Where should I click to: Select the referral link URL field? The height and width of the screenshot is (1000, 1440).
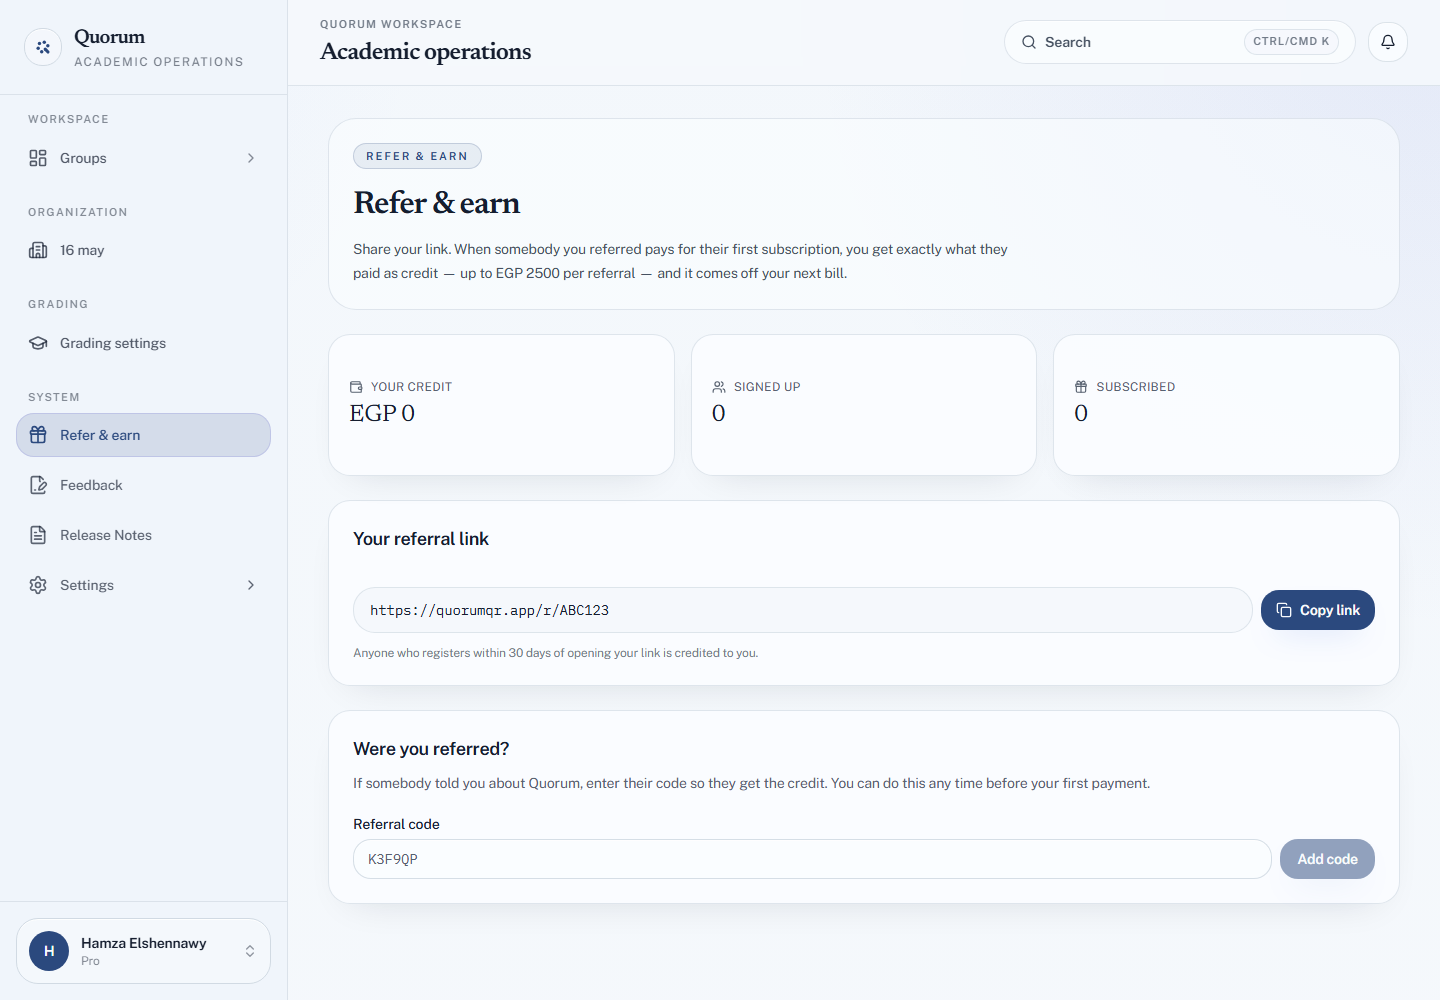[x=803, y=610]
